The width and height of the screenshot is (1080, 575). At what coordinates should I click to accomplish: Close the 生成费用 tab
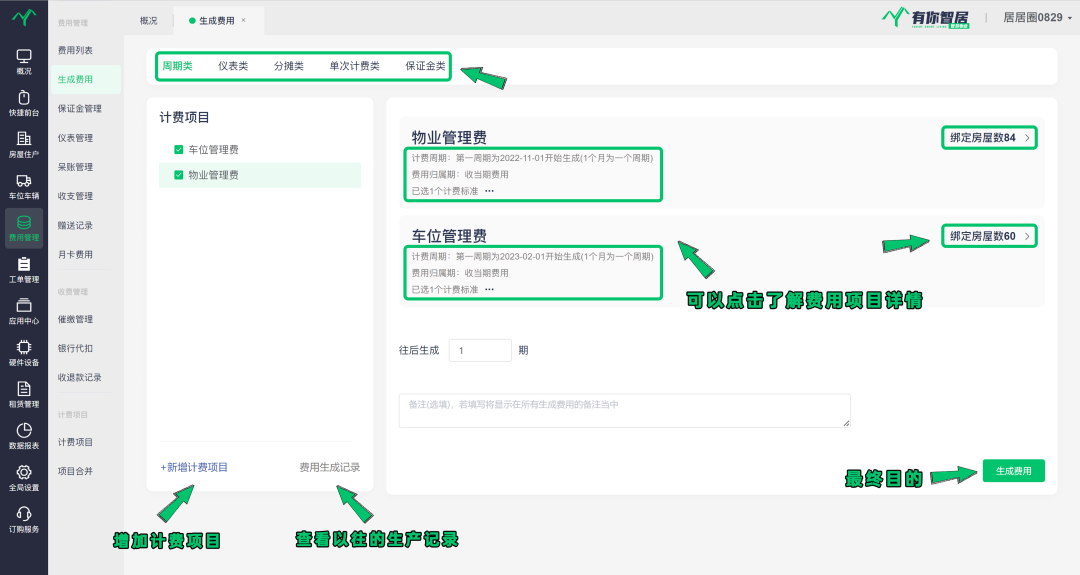(243, 20)
